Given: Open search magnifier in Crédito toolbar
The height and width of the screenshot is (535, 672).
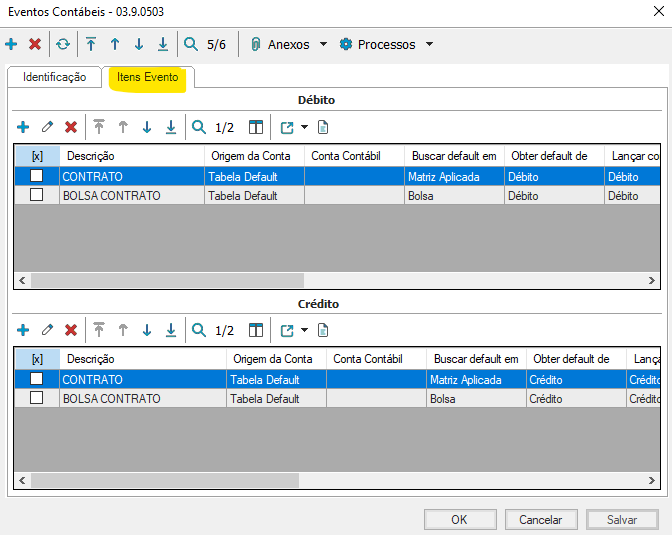Looking at the screenshot, I should pos(199,330).
